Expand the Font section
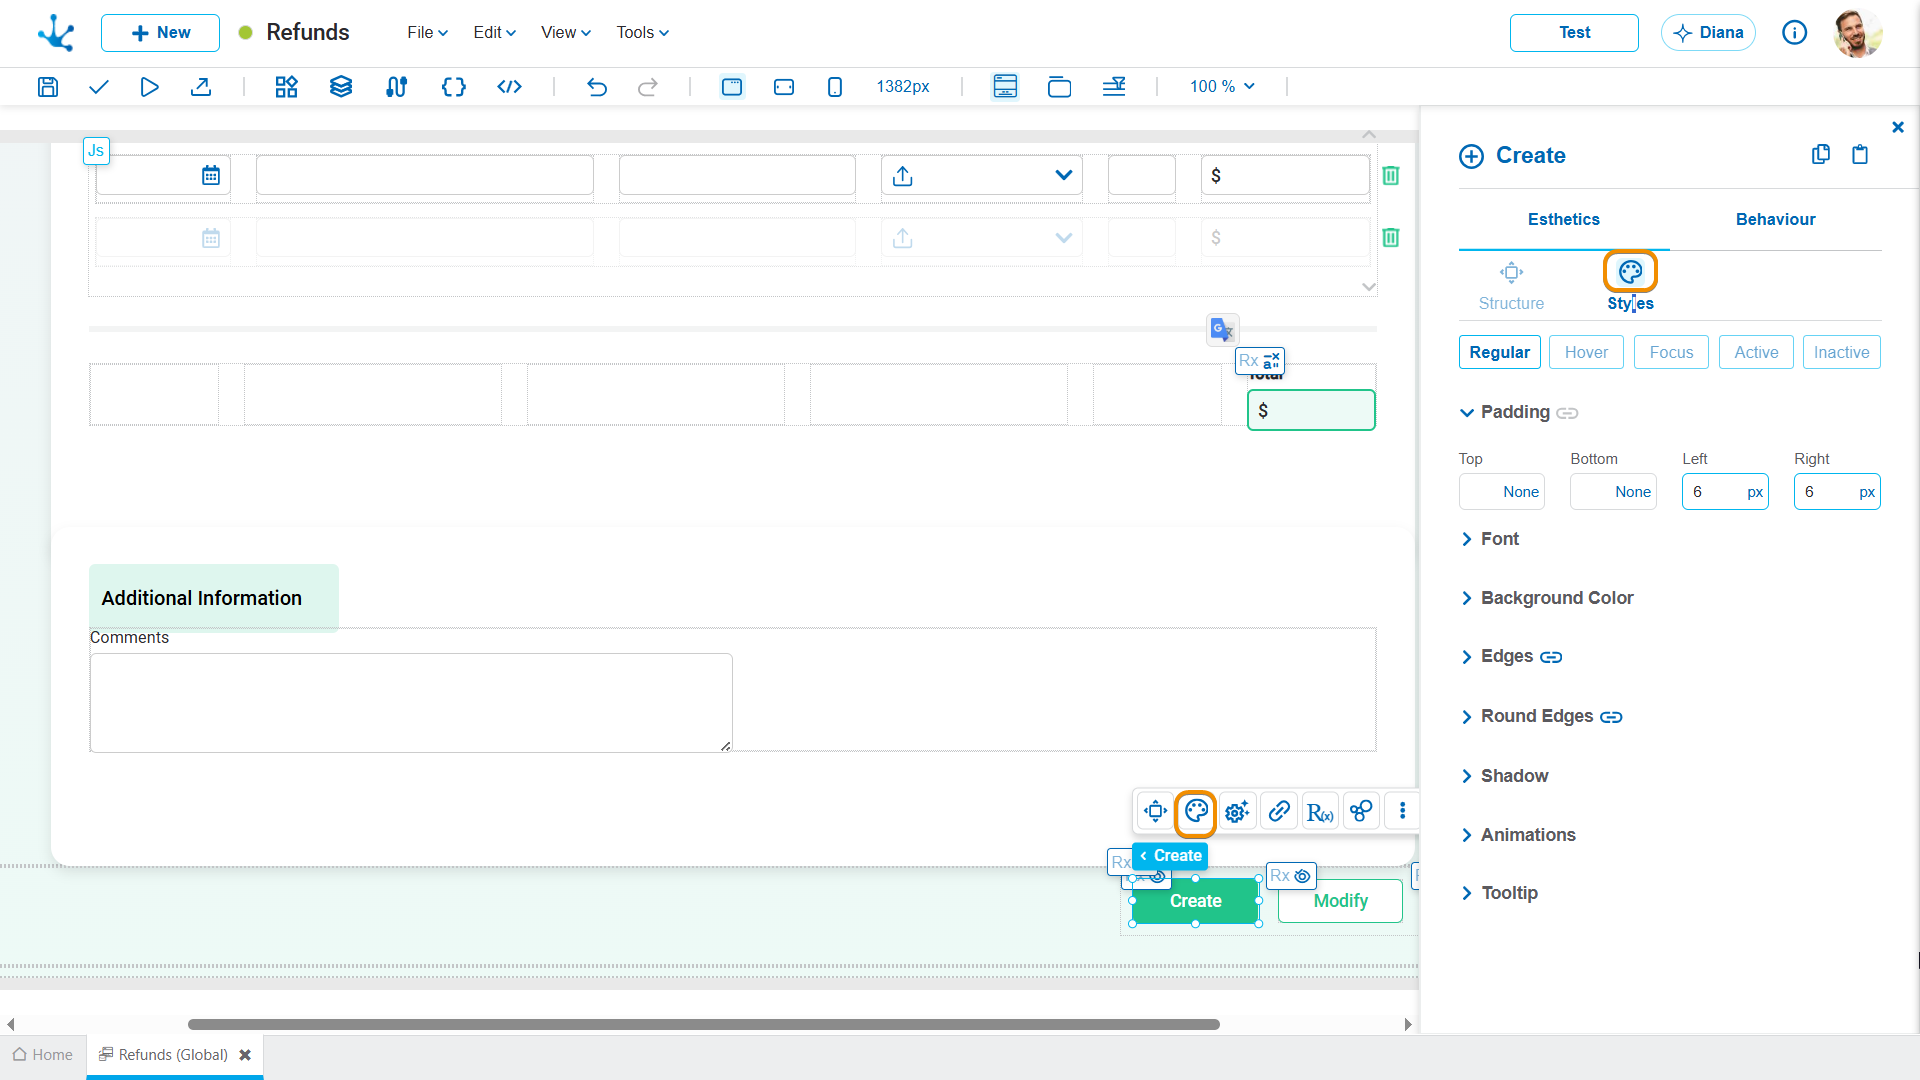Screen dimensions: 1920x1080 (1490, 539)
